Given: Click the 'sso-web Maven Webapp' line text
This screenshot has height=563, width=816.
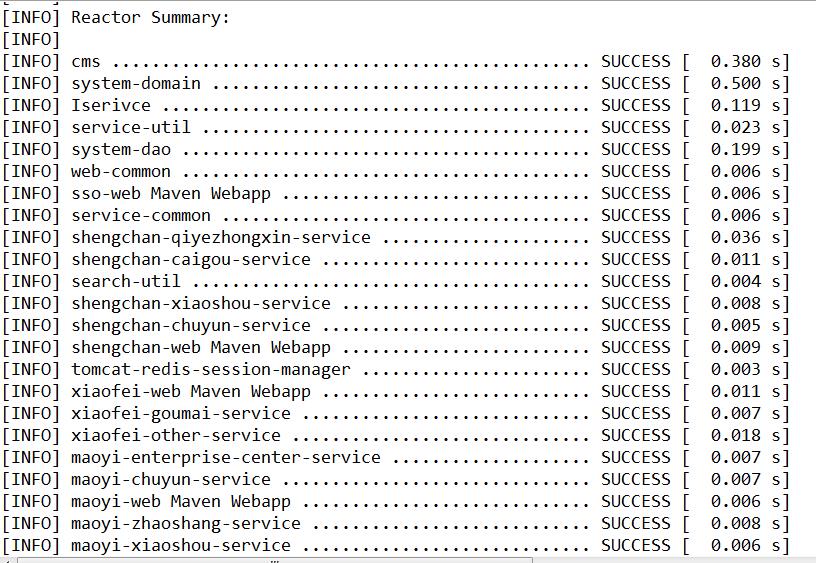Looking at the screenshot, I should (x=171, y=194).
